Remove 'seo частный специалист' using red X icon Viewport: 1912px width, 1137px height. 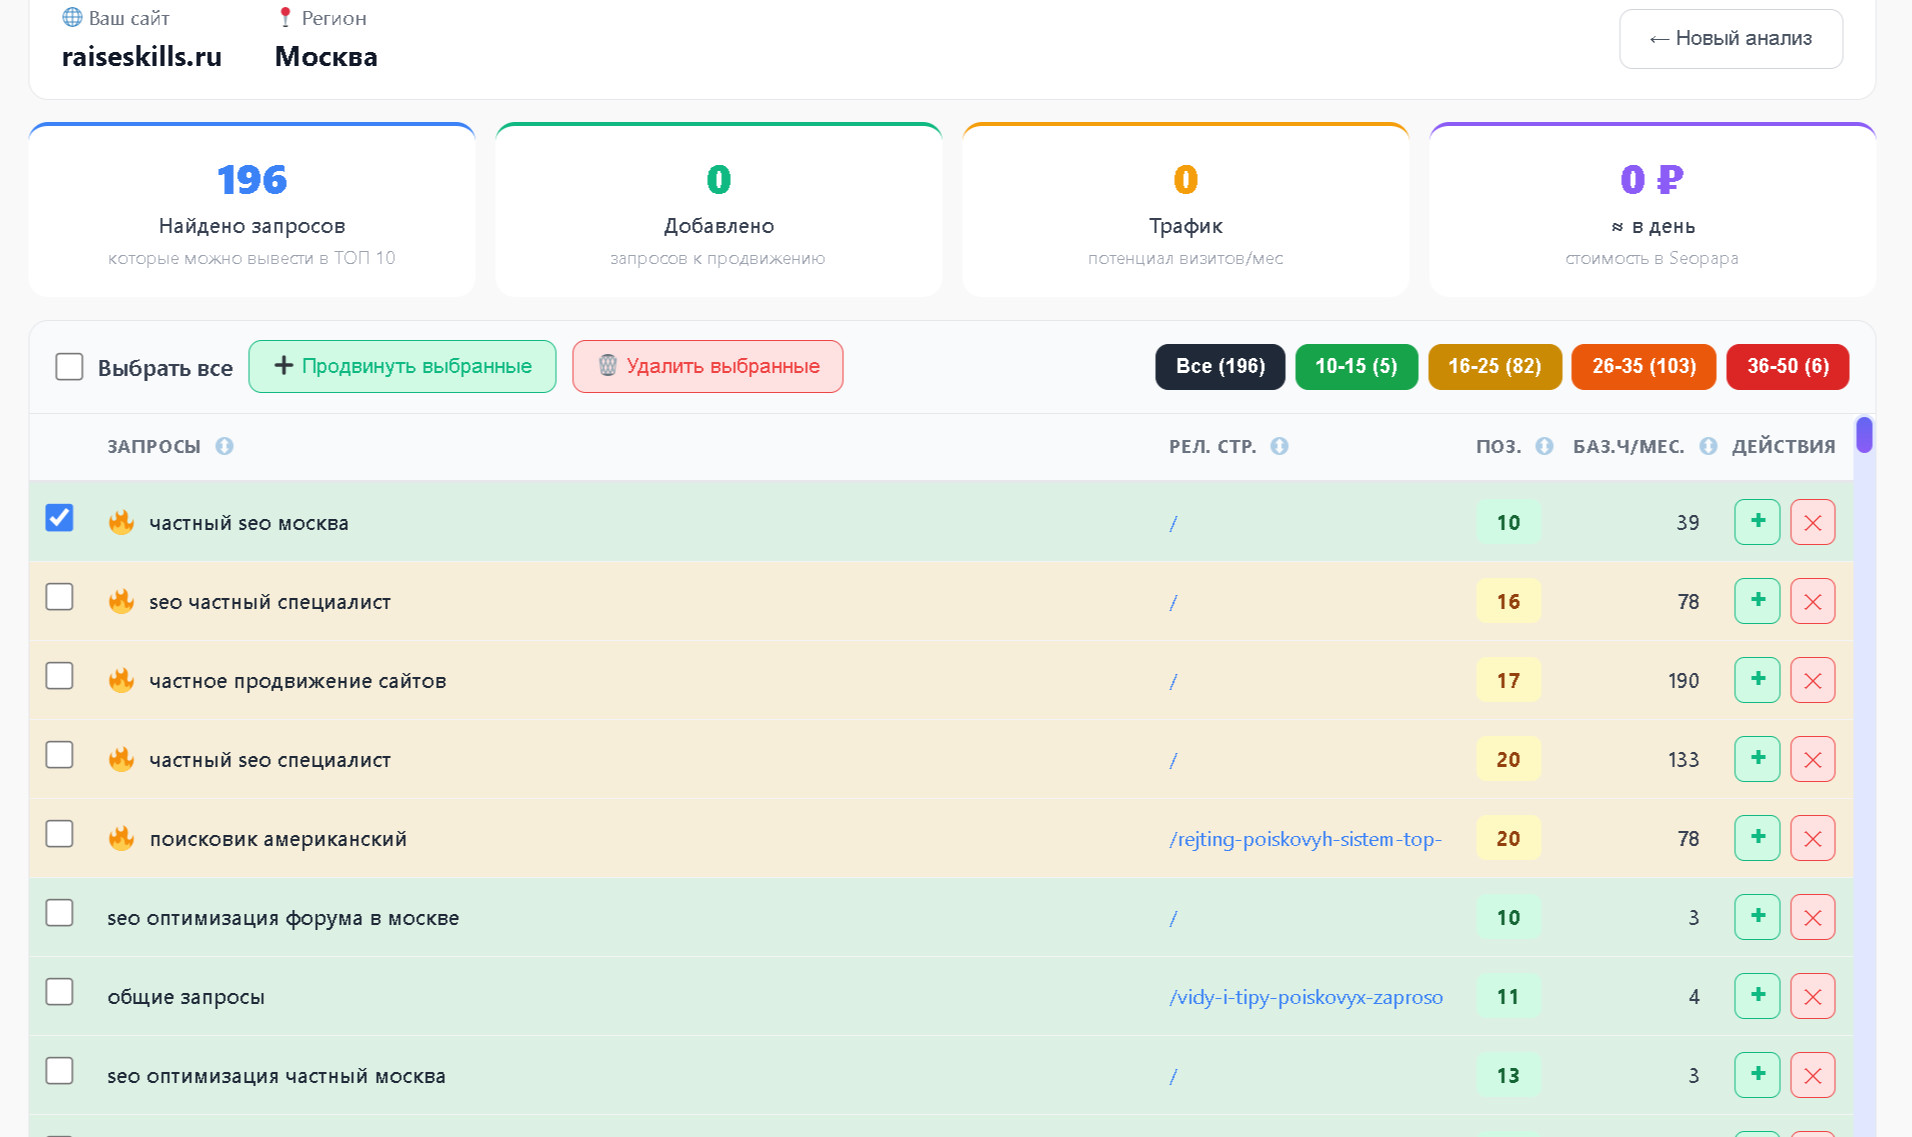(1812, 601)
